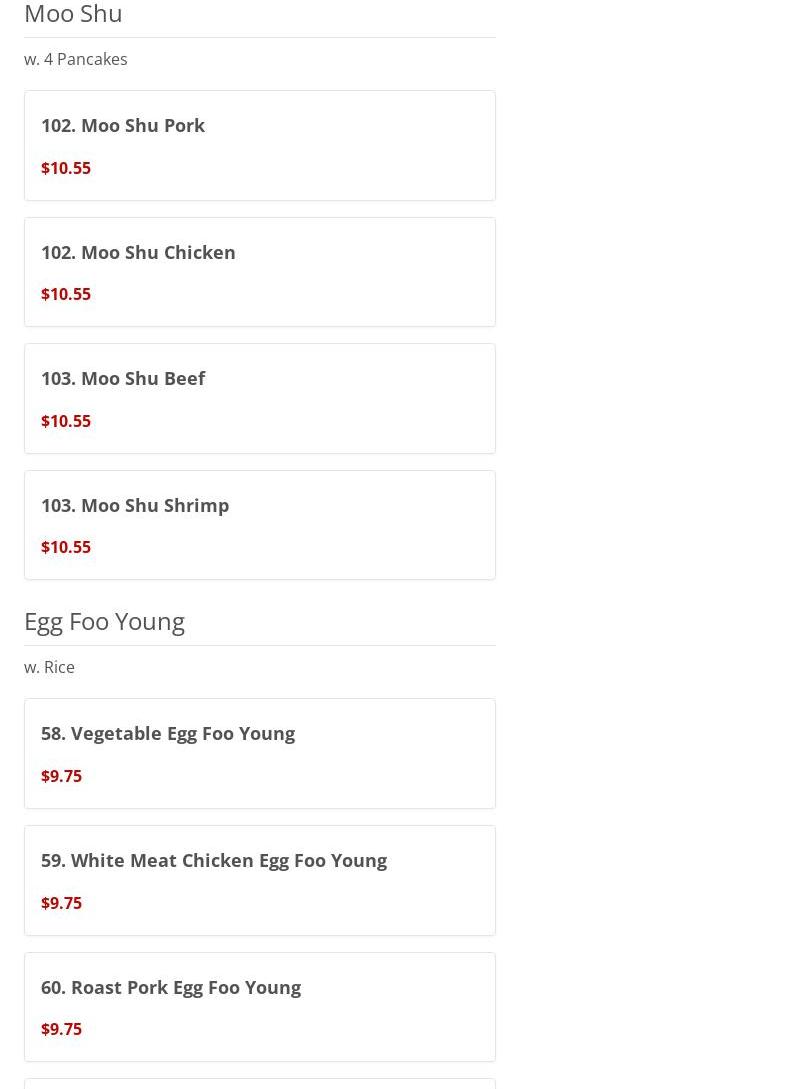Viewport: 785px width, 1089px height.
Task: Open the 102. Moo Shu Pork item
Action: pos(123,126)
